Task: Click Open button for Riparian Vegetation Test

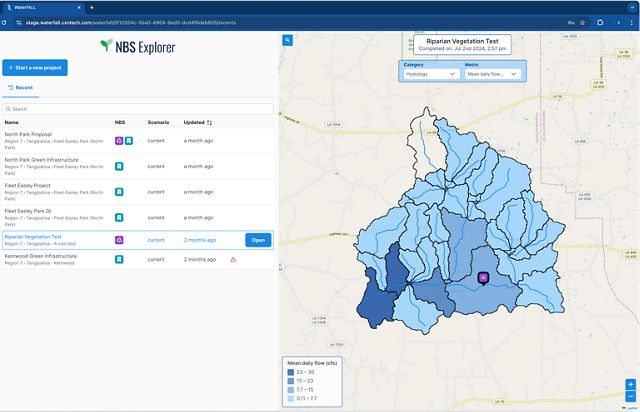Action: tap(258, 240)
